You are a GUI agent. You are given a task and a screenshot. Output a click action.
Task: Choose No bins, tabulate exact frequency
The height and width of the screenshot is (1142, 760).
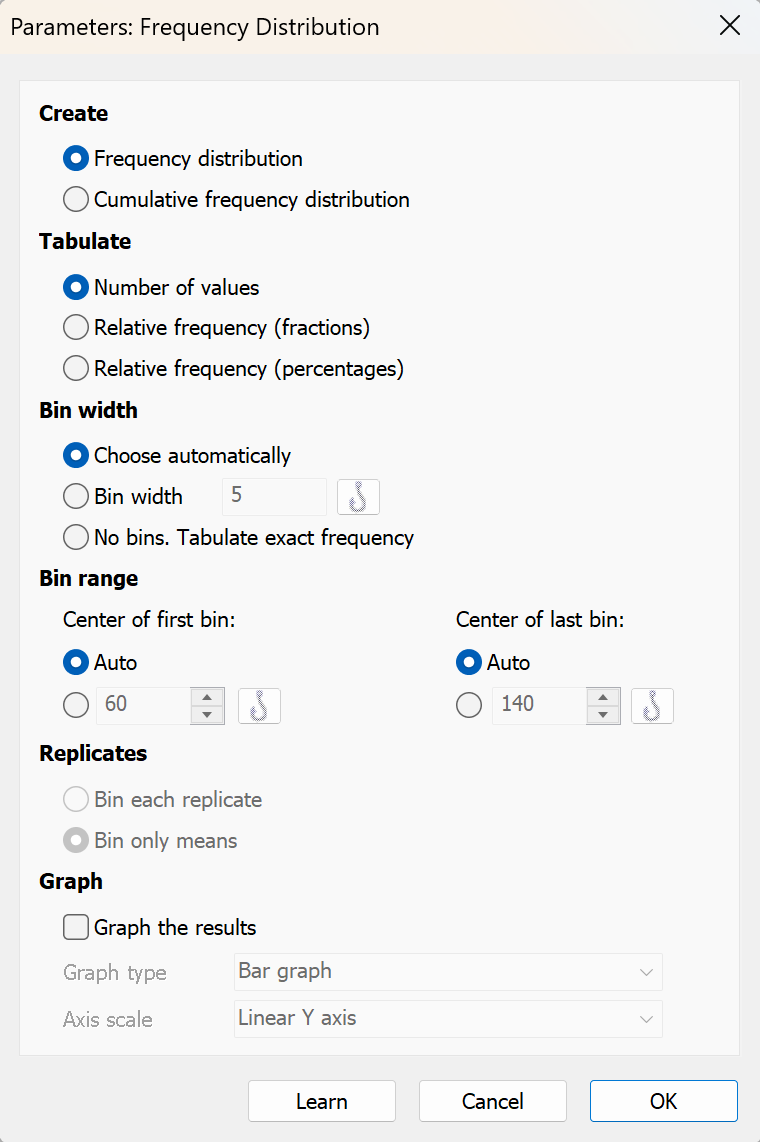pyautogui.click(x=76, y=538)
